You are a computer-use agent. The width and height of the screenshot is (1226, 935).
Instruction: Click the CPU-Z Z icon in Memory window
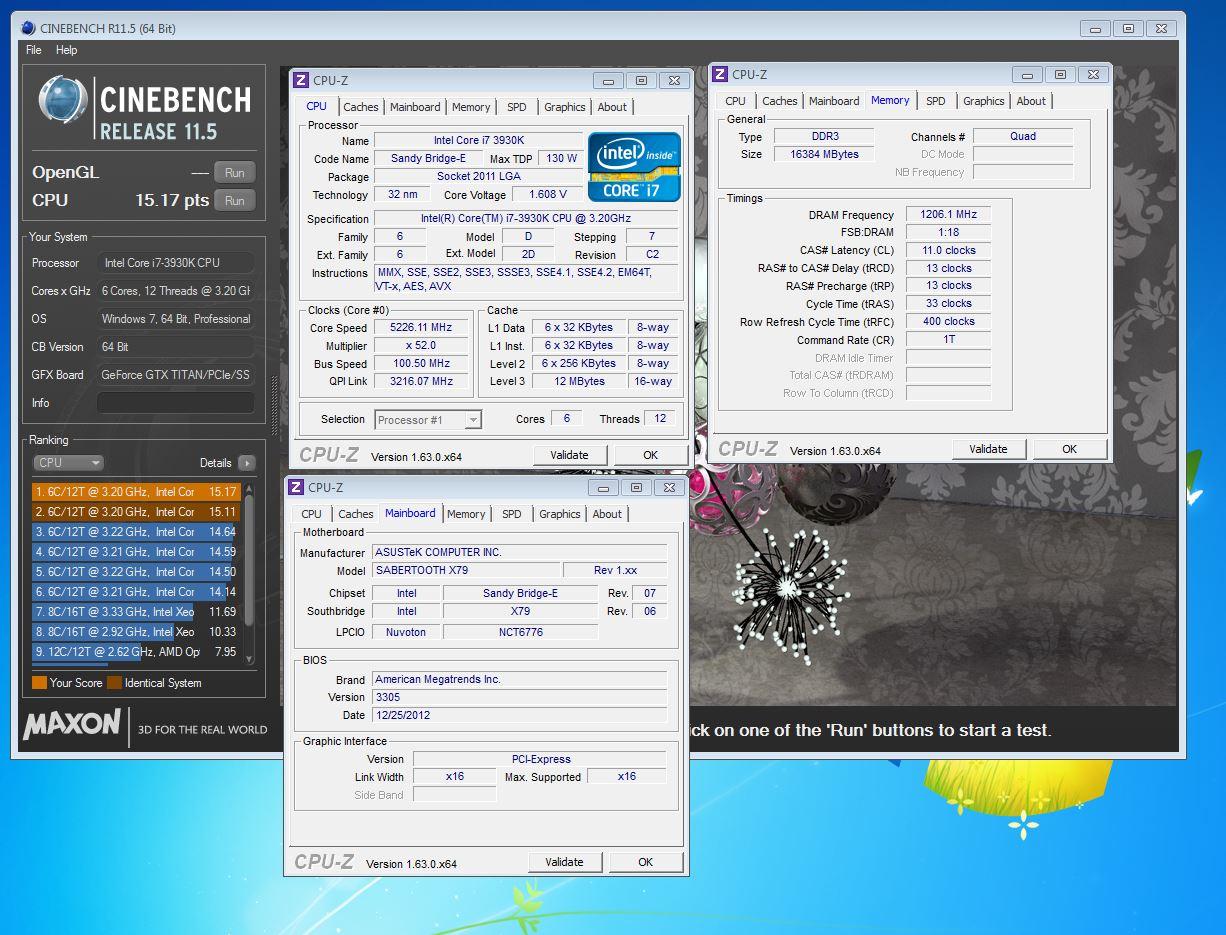coord(719,74)
